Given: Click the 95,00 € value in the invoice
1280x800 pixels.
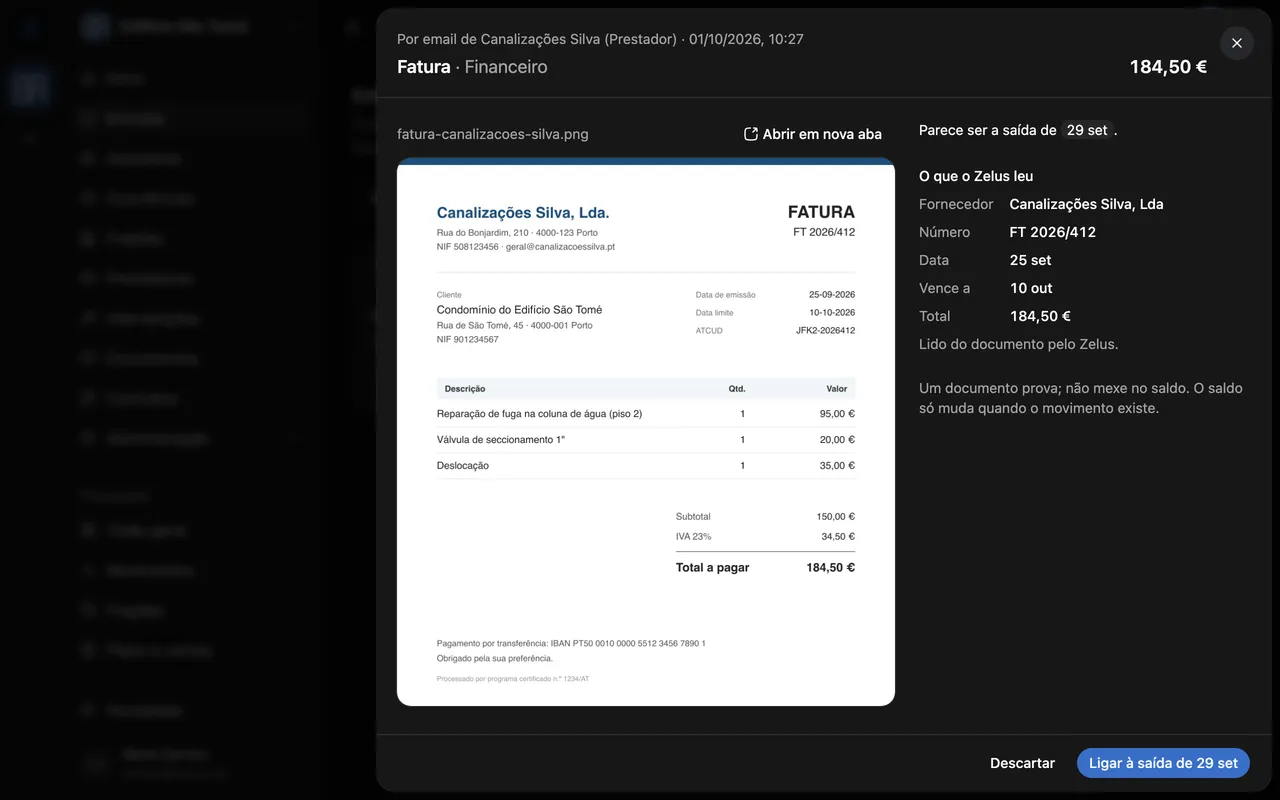Looking at the screenshot, I should click(837, 414).
